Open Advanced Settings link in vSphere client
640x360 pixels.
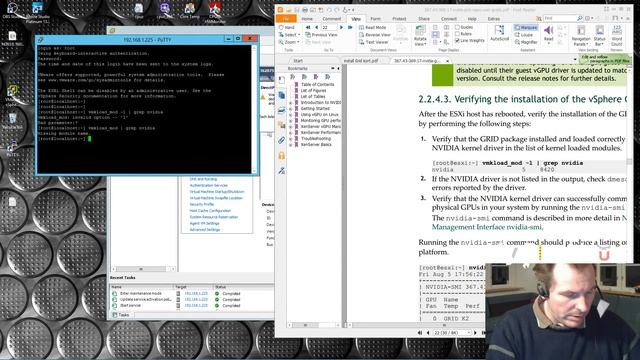tap(204, 230)
